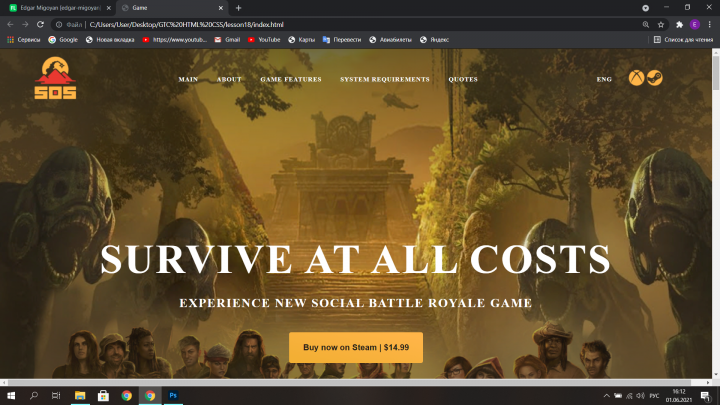Open the Xbox platform icon
Viewport: 720px width, 405px height.
coord(636,78)
